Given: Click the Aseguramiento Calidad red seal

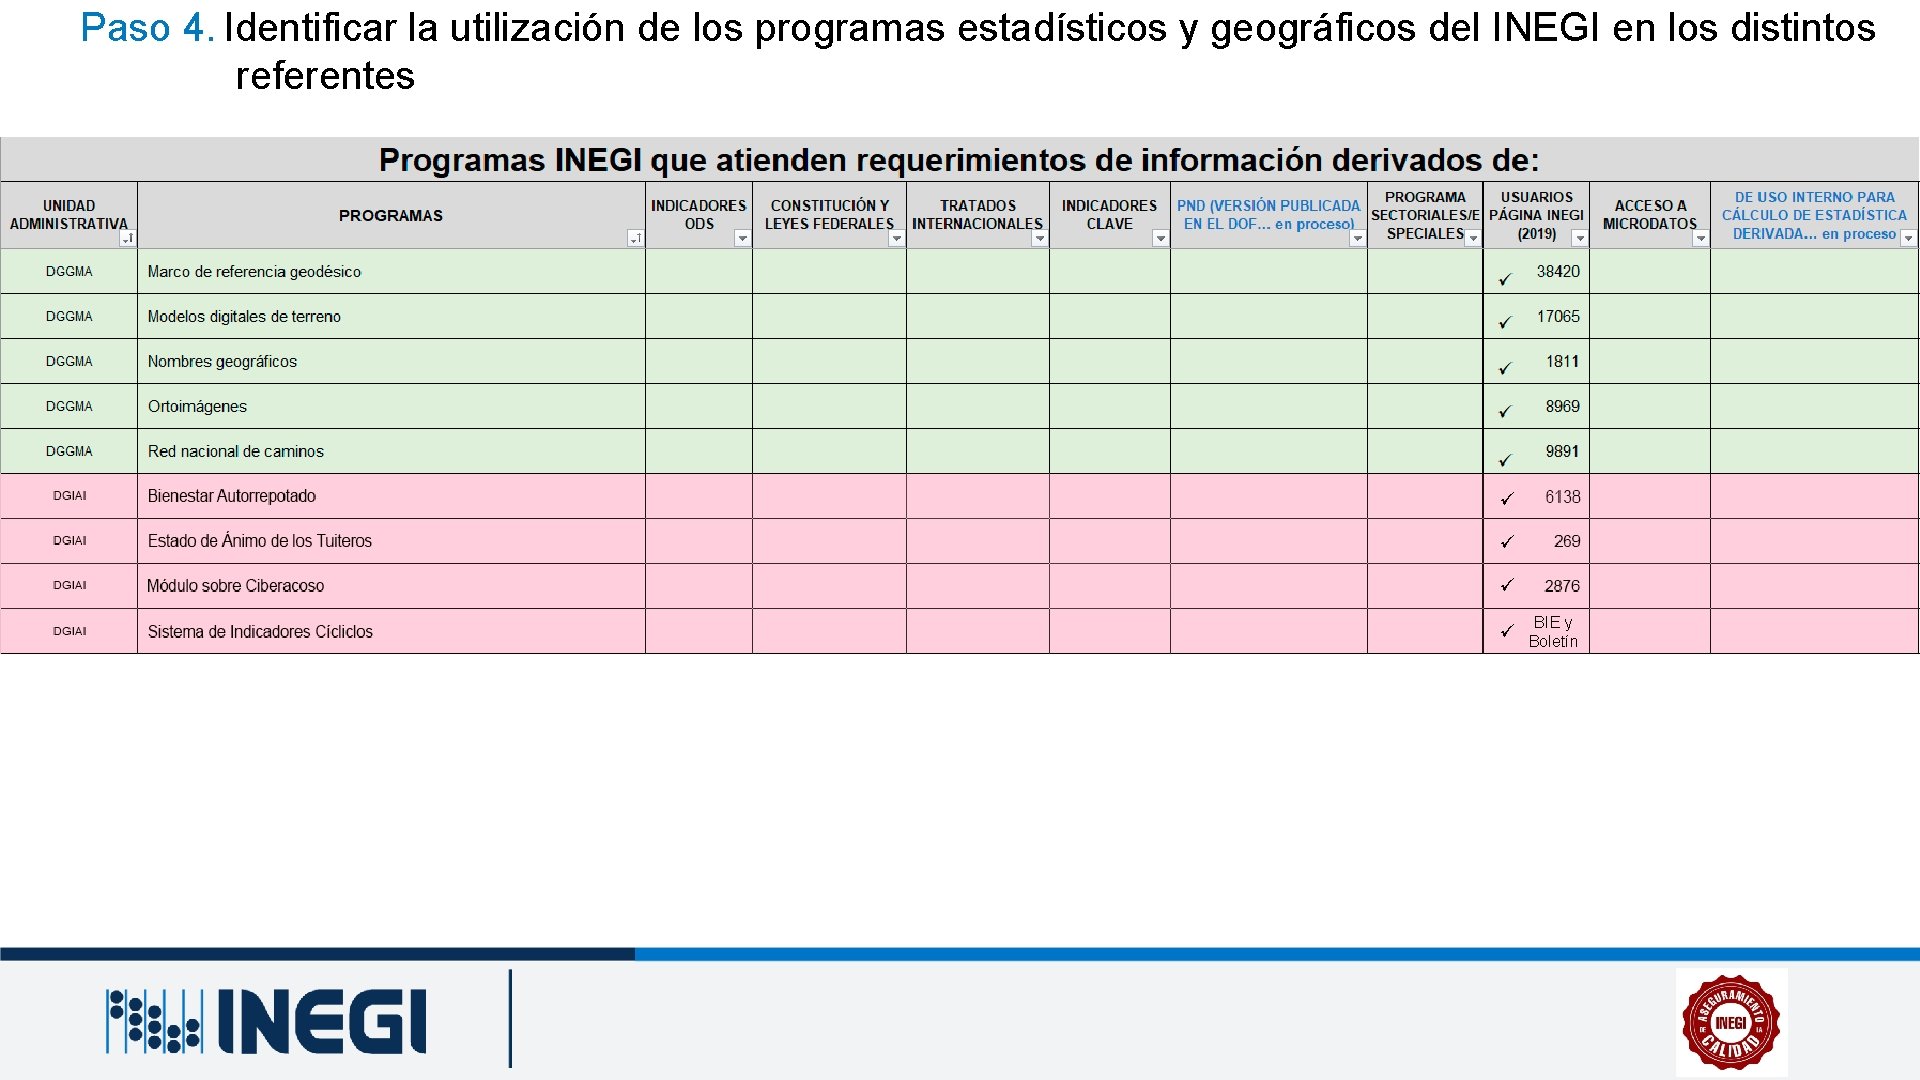Looking at the screenshot, I should click(x=1731, y=1022).
